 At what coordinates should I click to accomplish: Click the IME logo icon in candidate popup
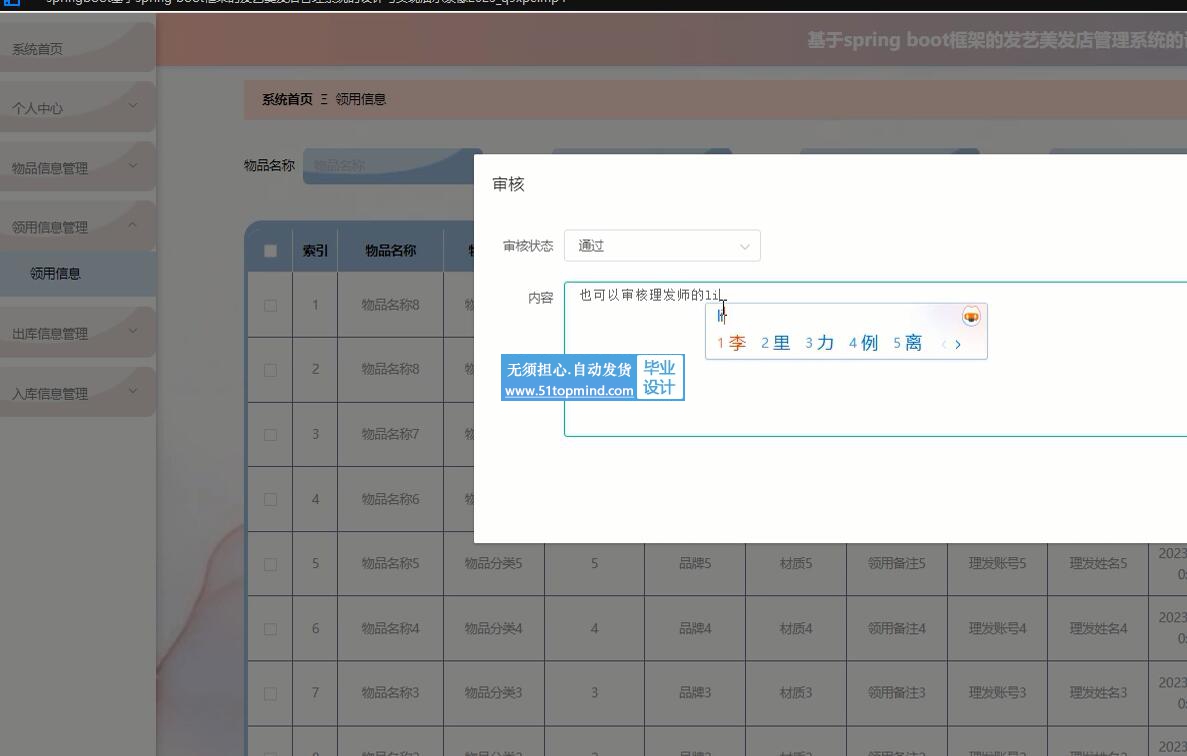point(970,316)
